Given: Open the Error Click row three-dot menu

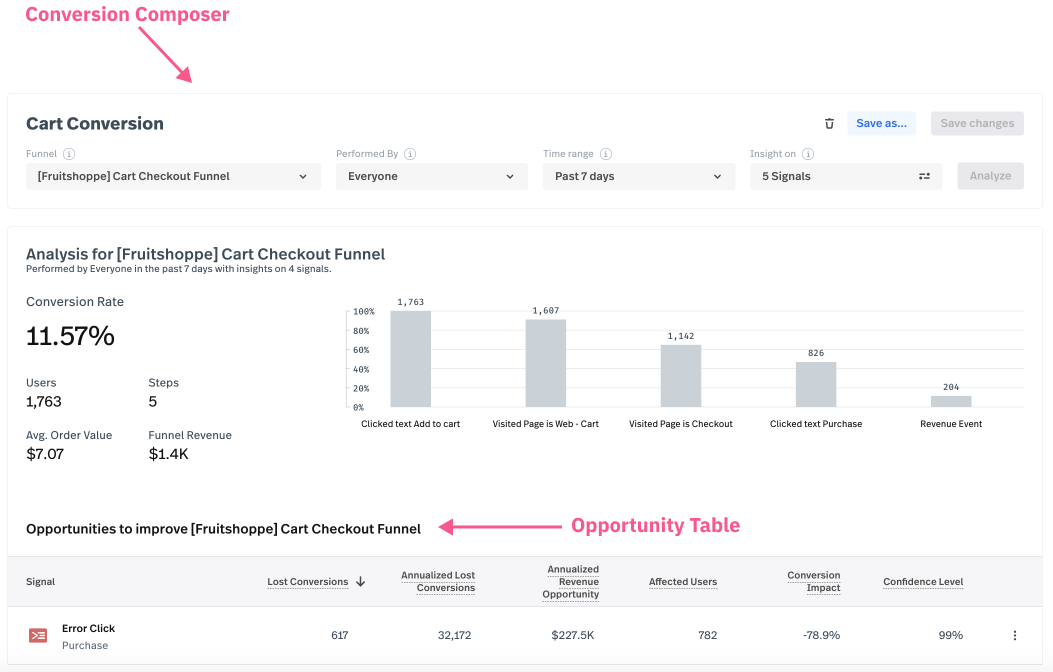Looking at the screenshot, I should [1015, 635].
